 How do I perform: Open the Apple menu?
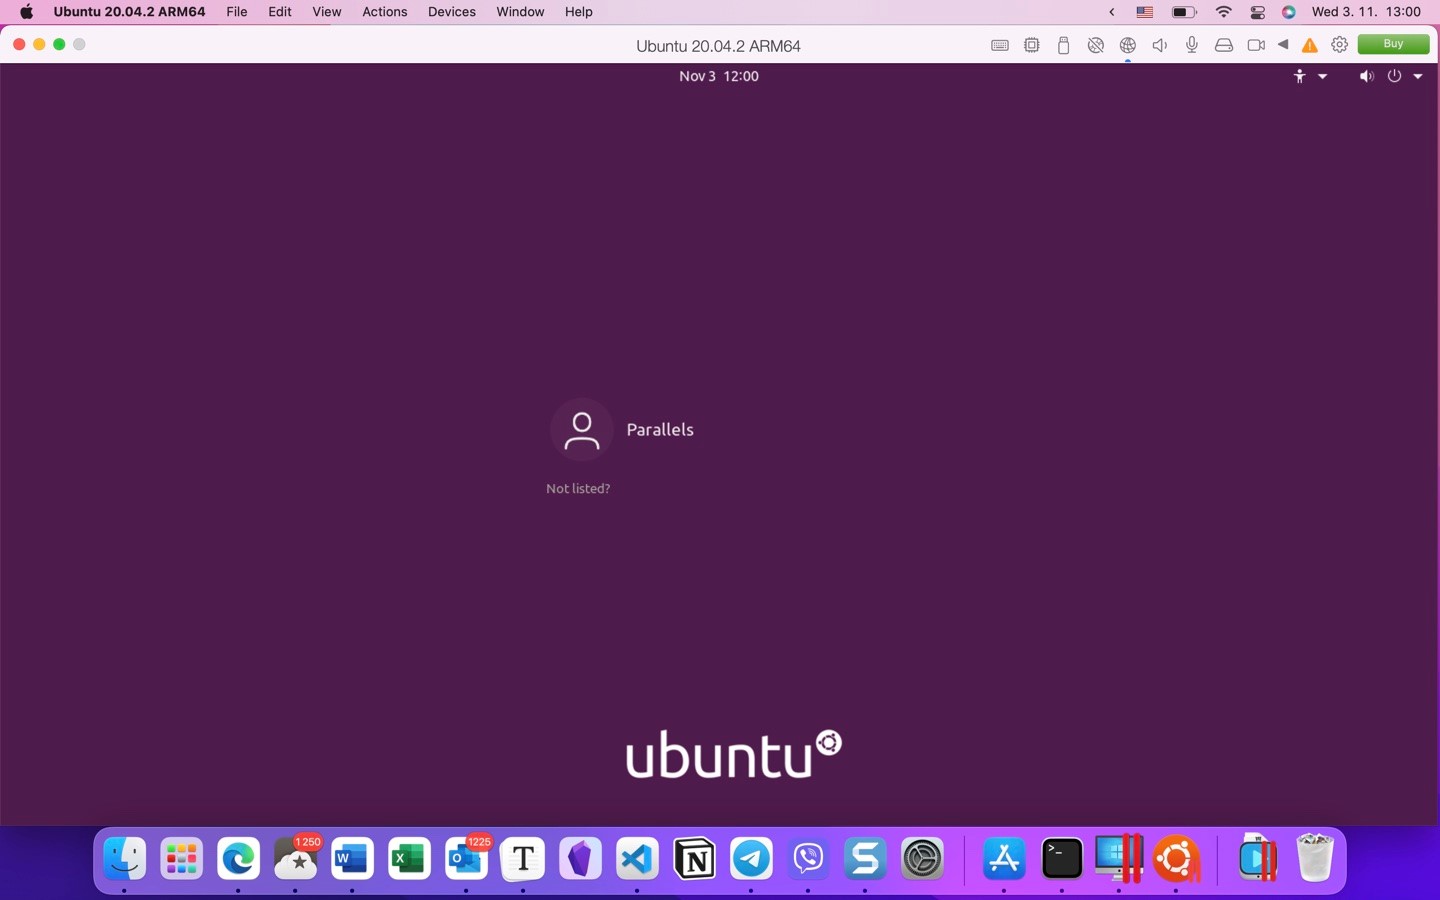coord(27,12)
